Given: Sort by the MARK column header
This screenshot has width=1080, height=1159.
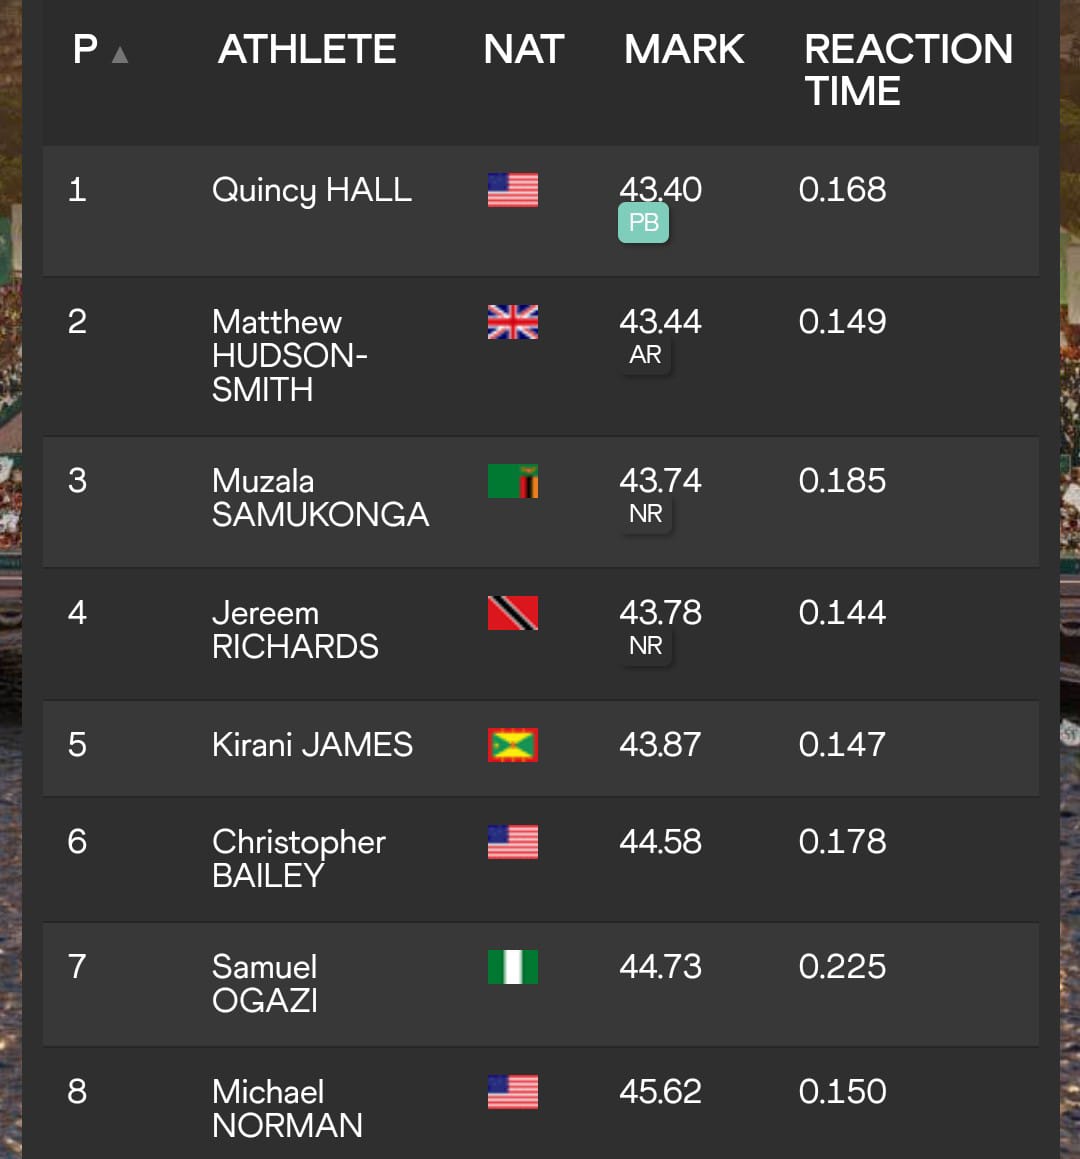Looking at the screenshot, I should tap(684, 50).
